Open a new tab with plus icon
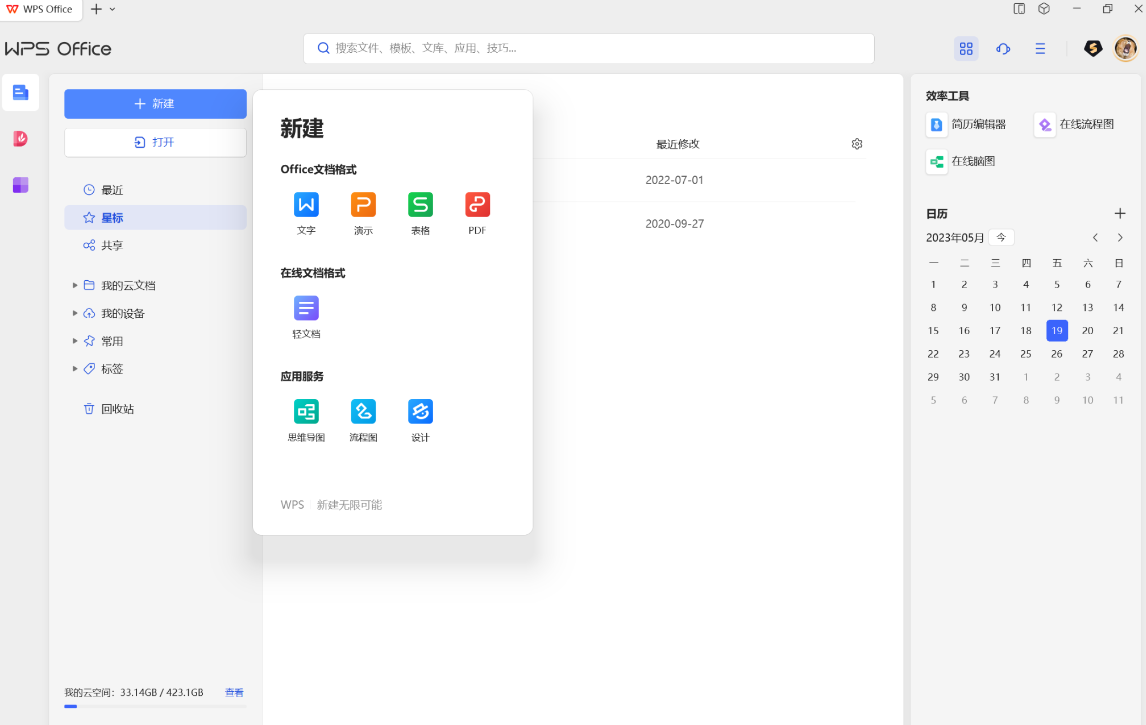The width and height of the screenshot is (1146, 725). coord(96,9)
